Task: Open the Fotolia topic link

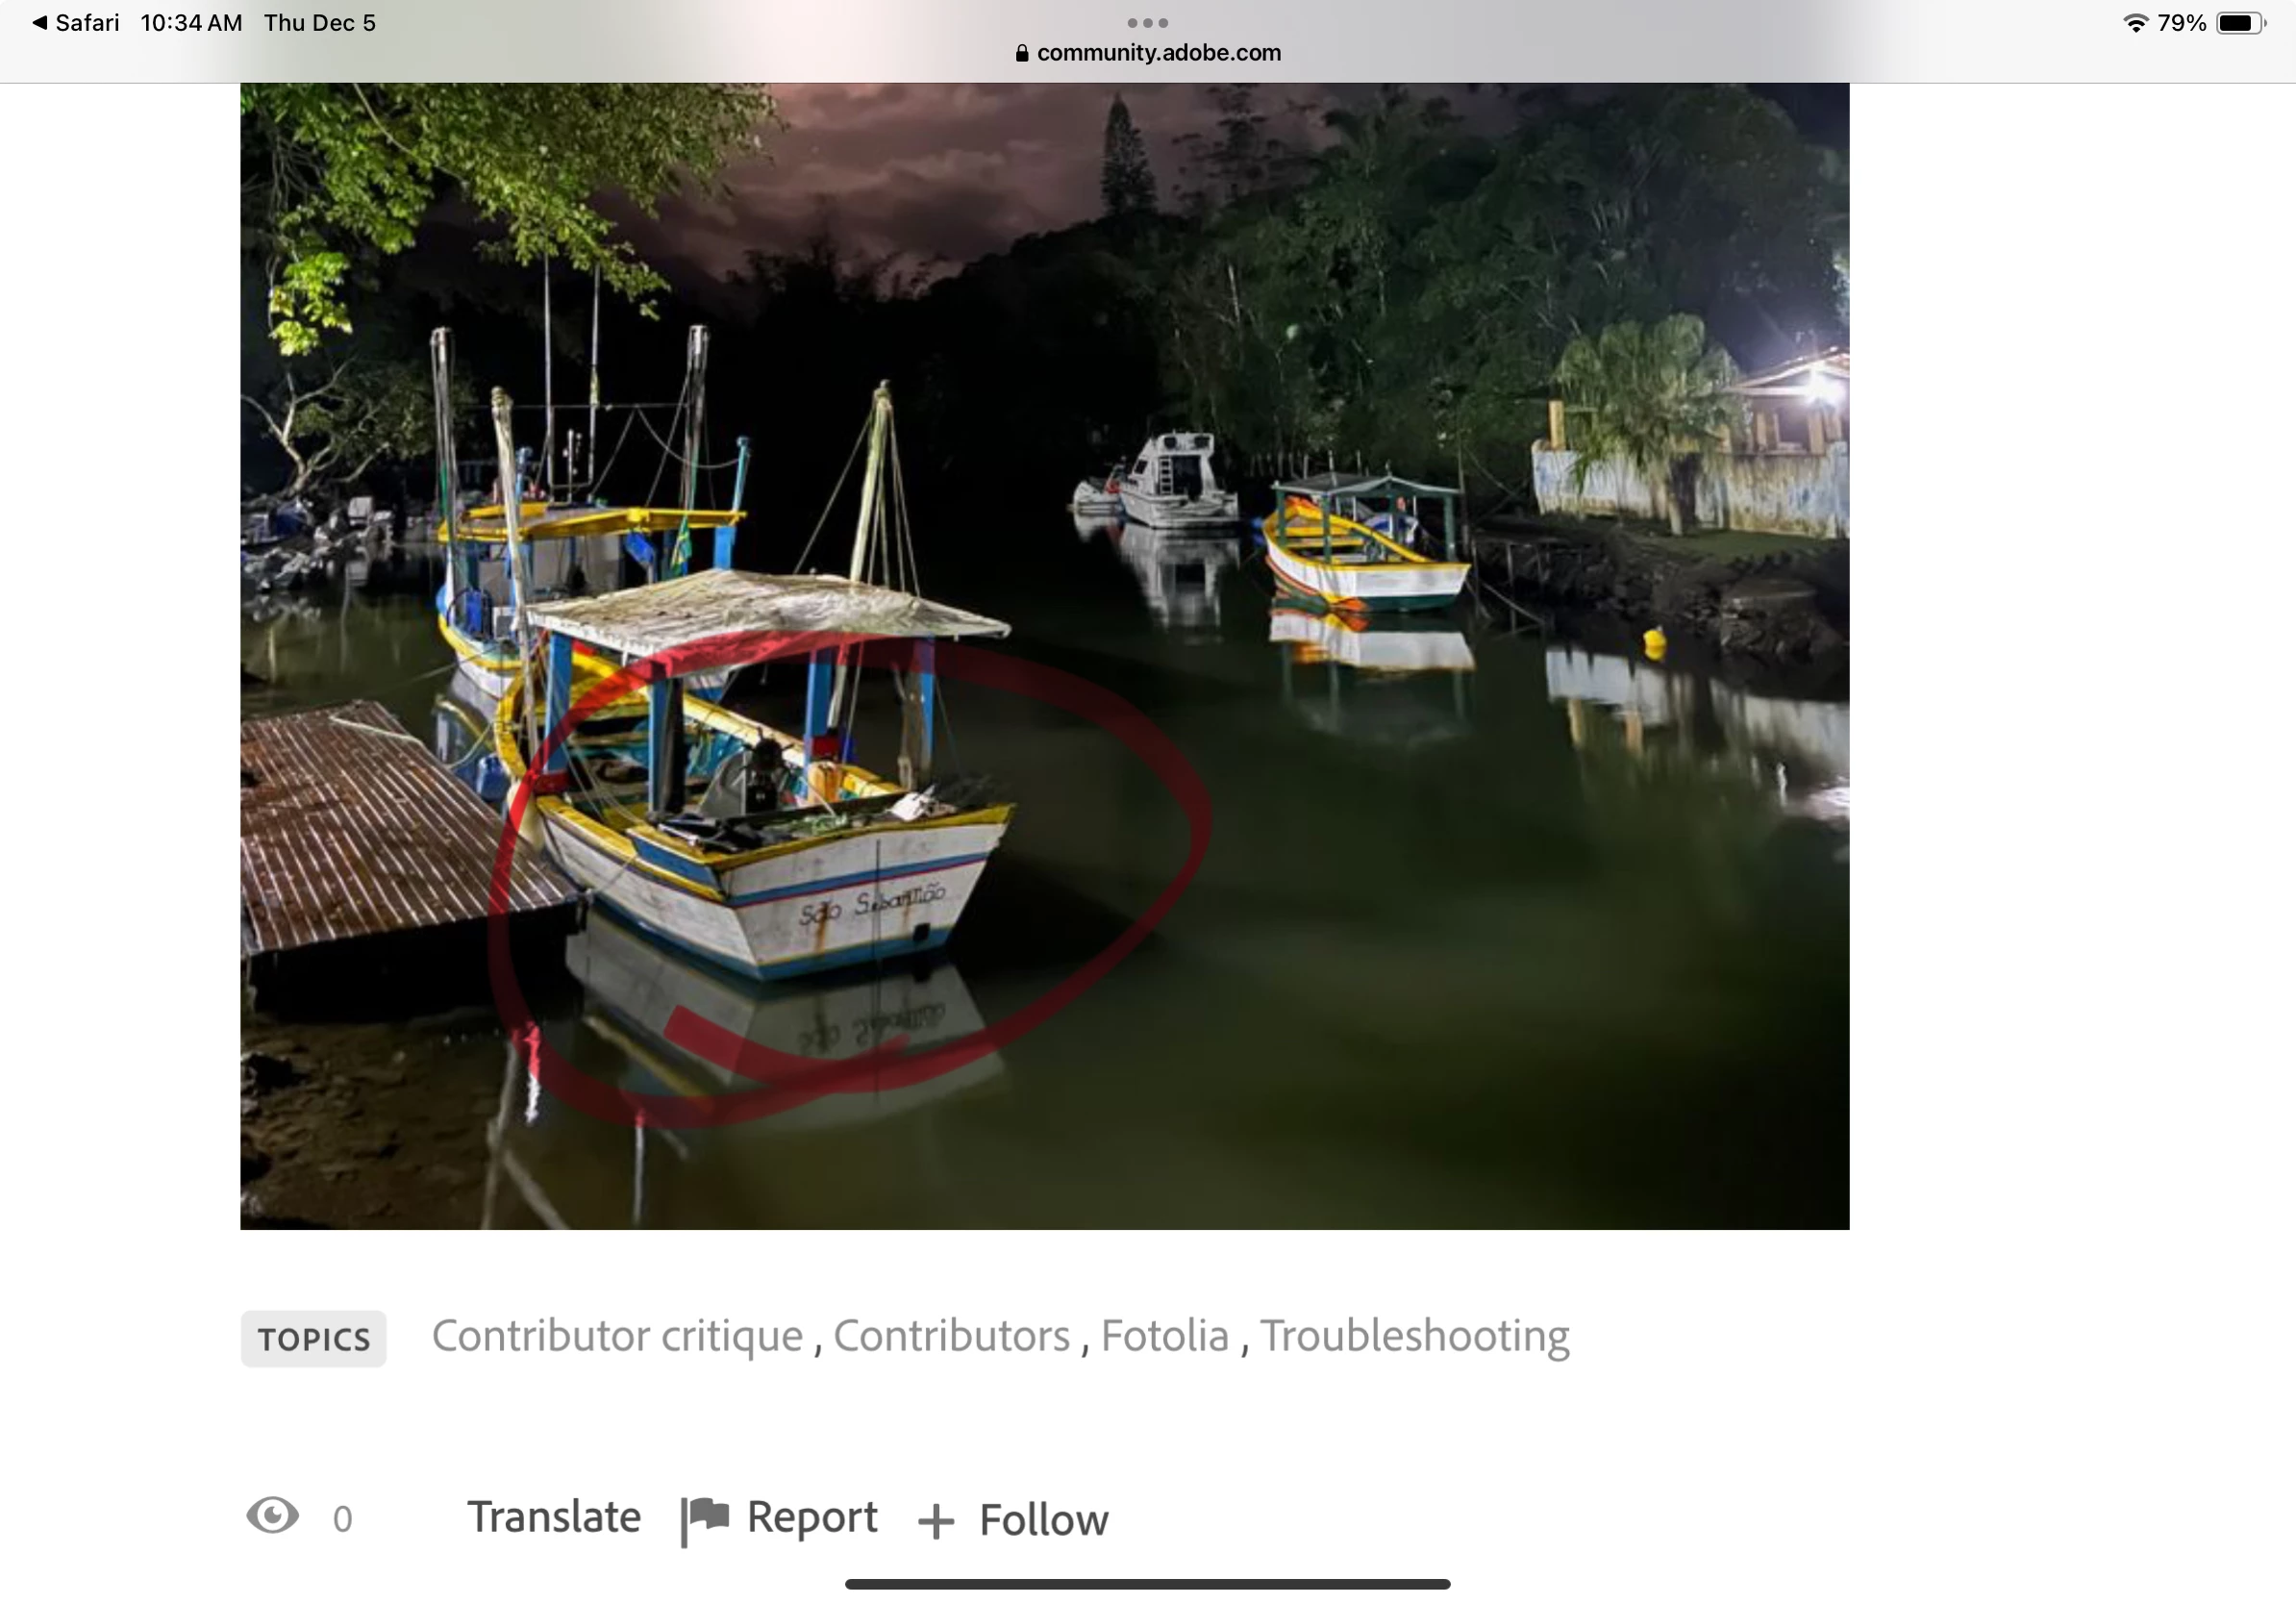Action: point(1164,1336)
